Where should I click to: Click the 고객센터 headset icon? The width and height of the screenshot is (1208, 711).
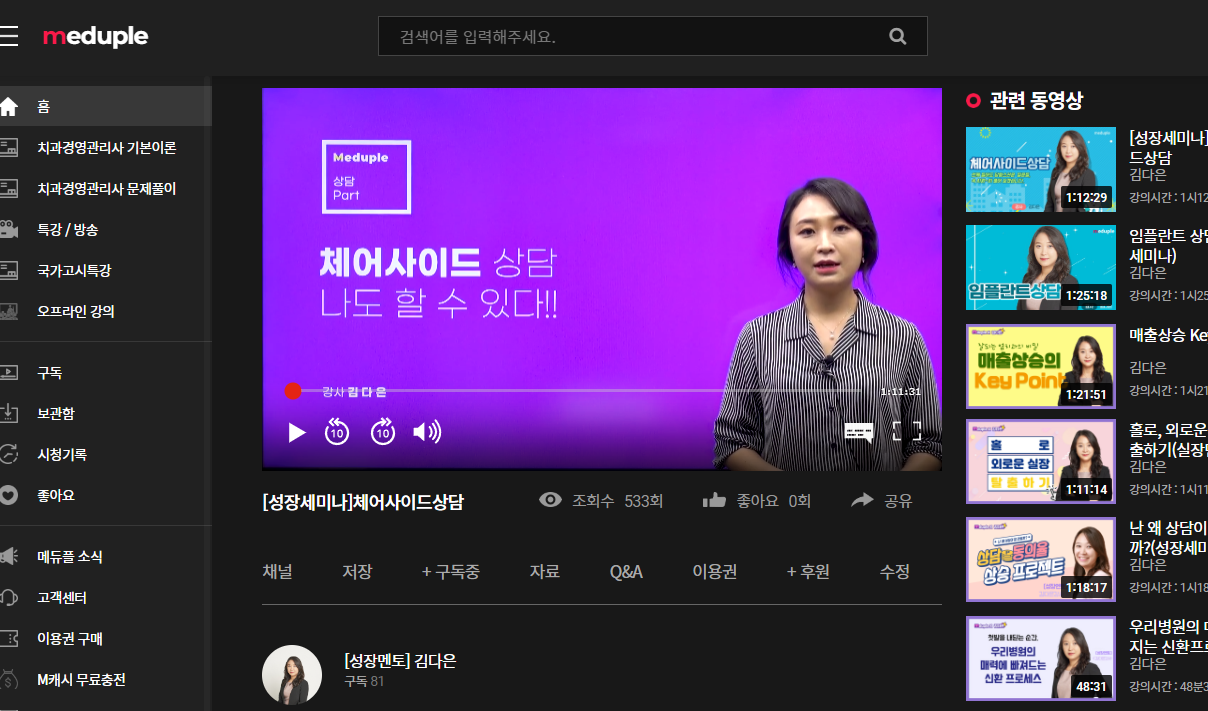(9, 597)
